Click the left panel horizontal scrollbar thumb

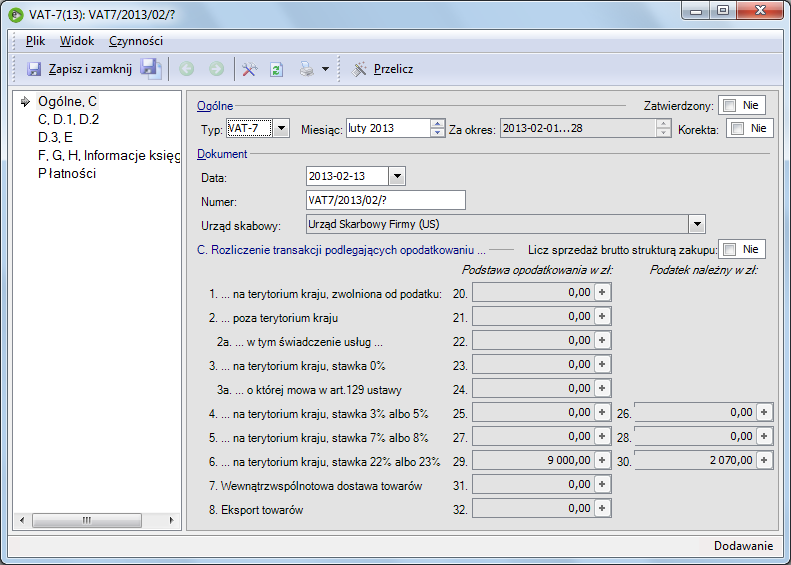click(x=87, y=520)
